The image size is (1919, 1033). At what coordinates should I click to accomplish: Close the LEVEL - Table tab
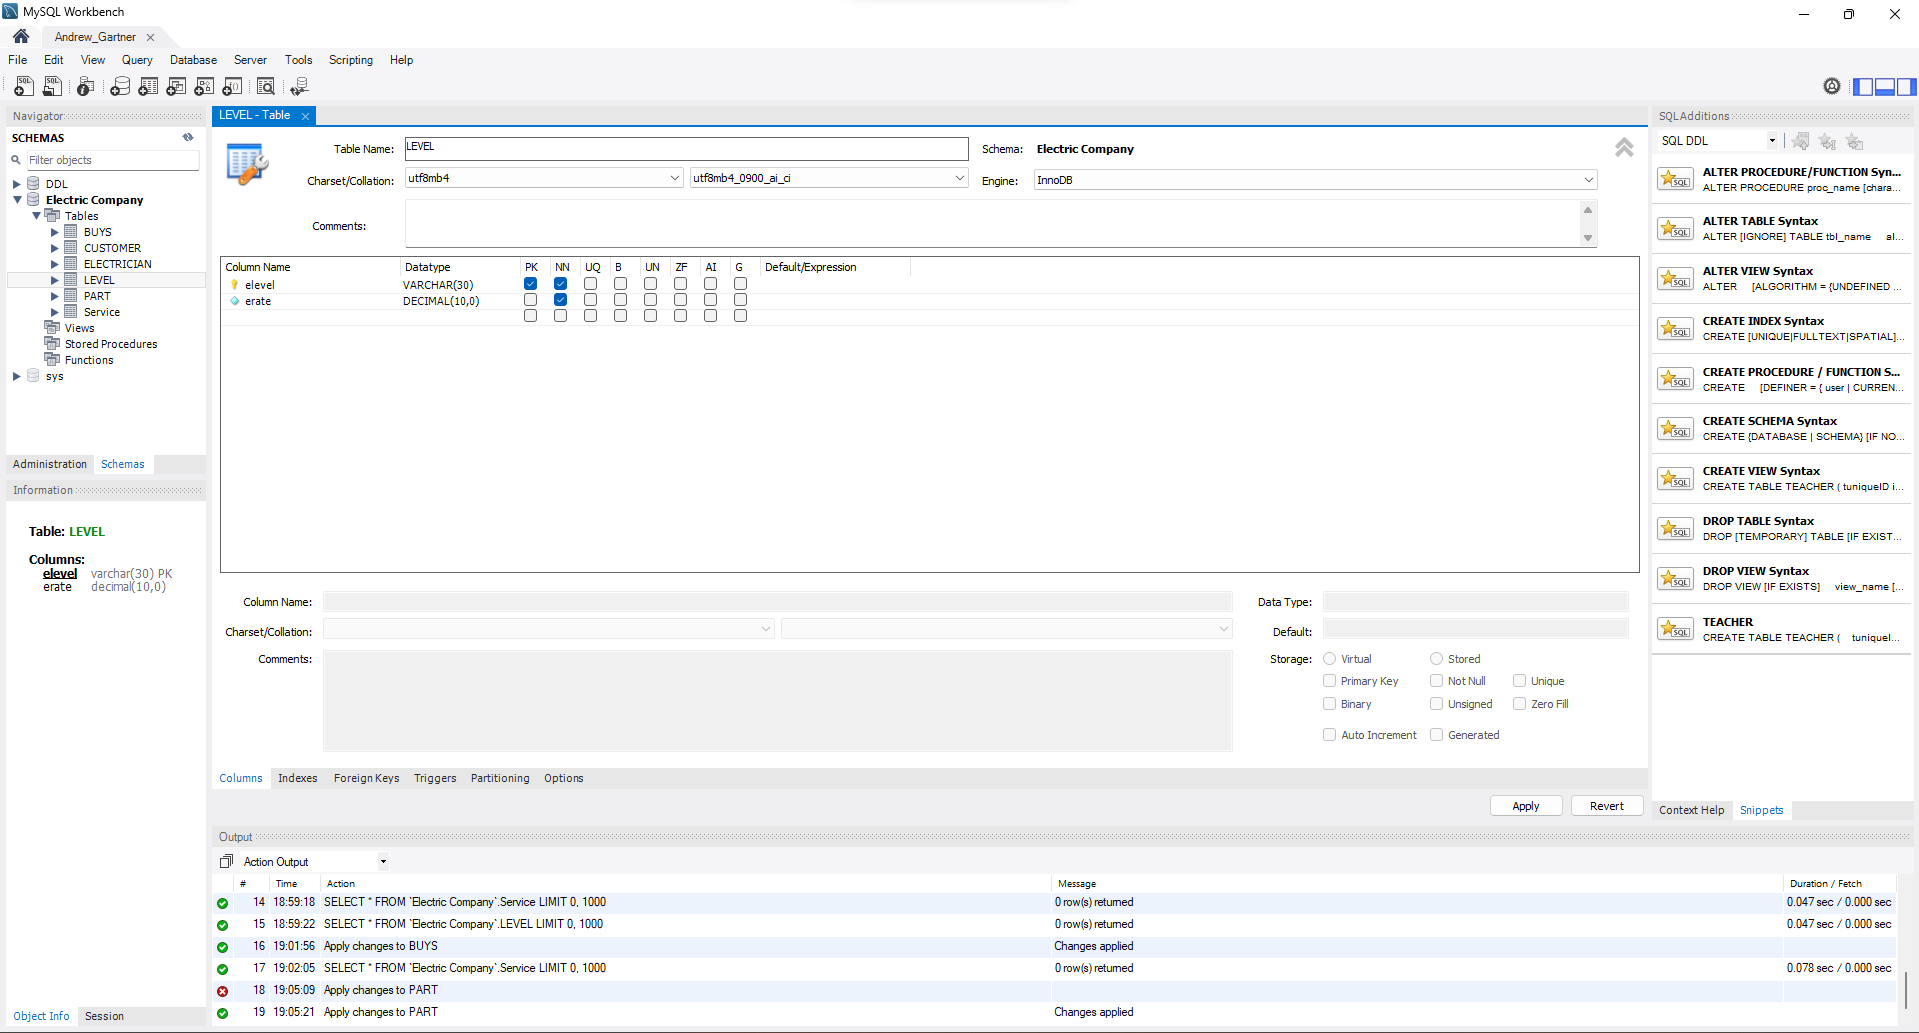pyautogui.click(x=305, y=116)
